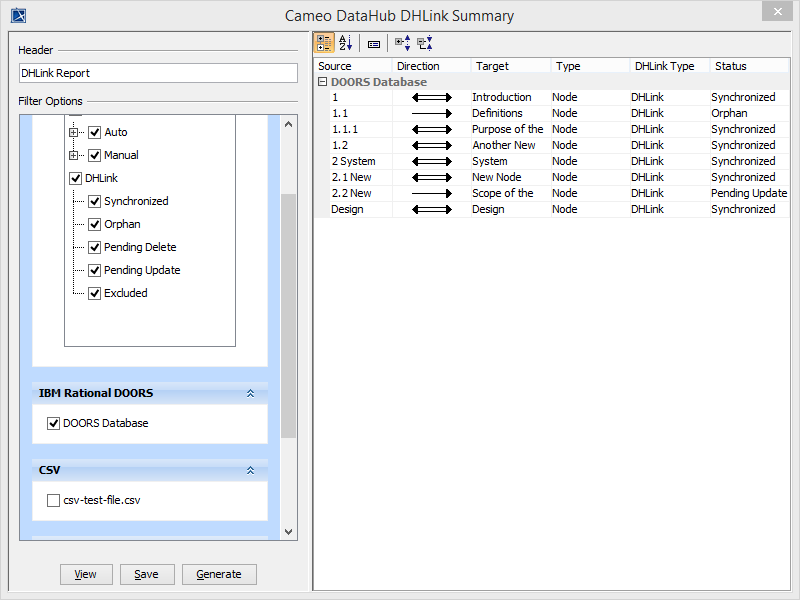This screenshot has height=600, width=800.
Task: Uncheck the DOORS Database checkbox
Action: [x=54, y=423]
